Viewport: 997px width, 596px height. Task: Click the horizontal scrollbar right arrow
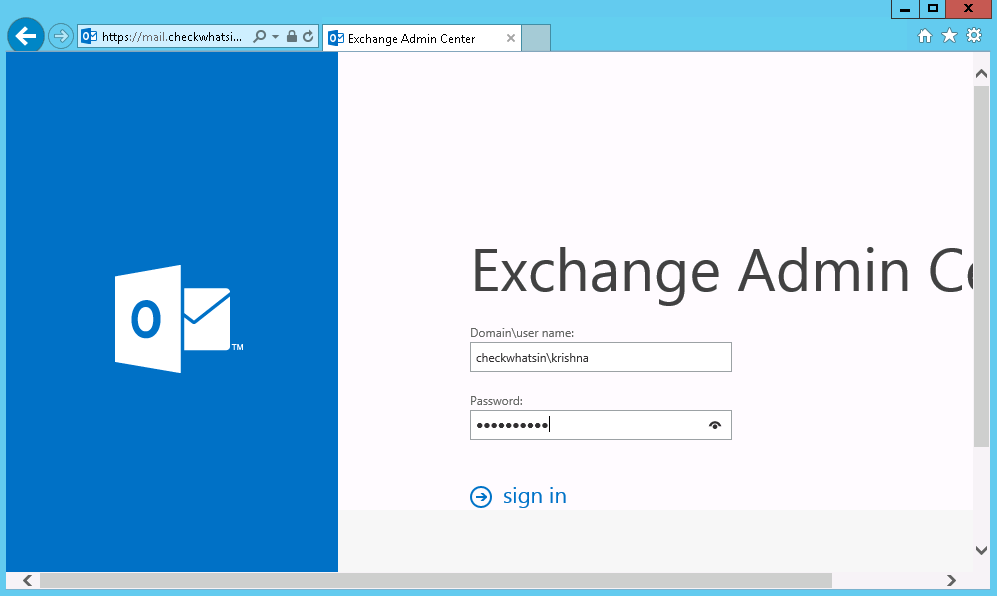coord(951,580)
